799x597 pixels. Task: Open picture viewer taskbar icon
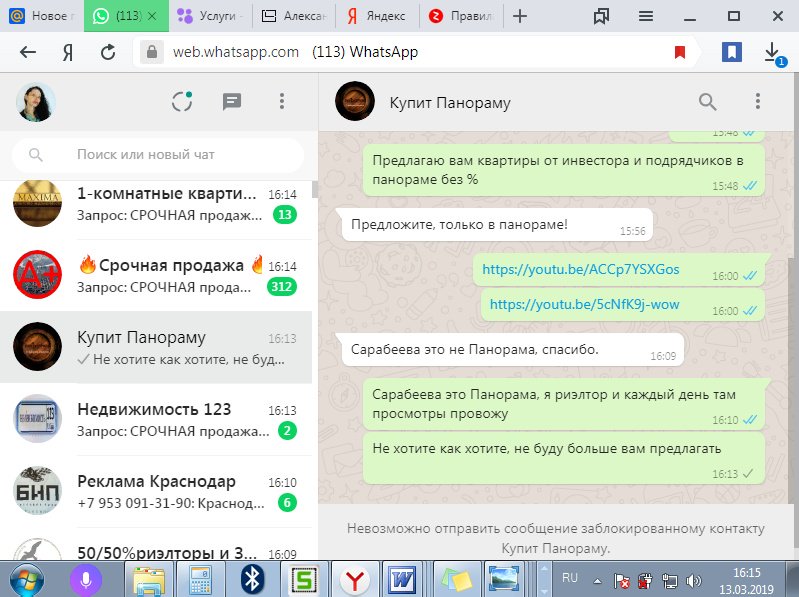tap(504, 580)
